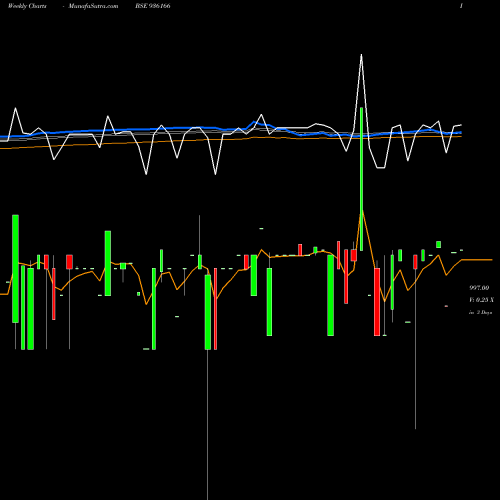Click the "in 2 Days" label
The image size is (500, 500).
(x=480, y=313)
